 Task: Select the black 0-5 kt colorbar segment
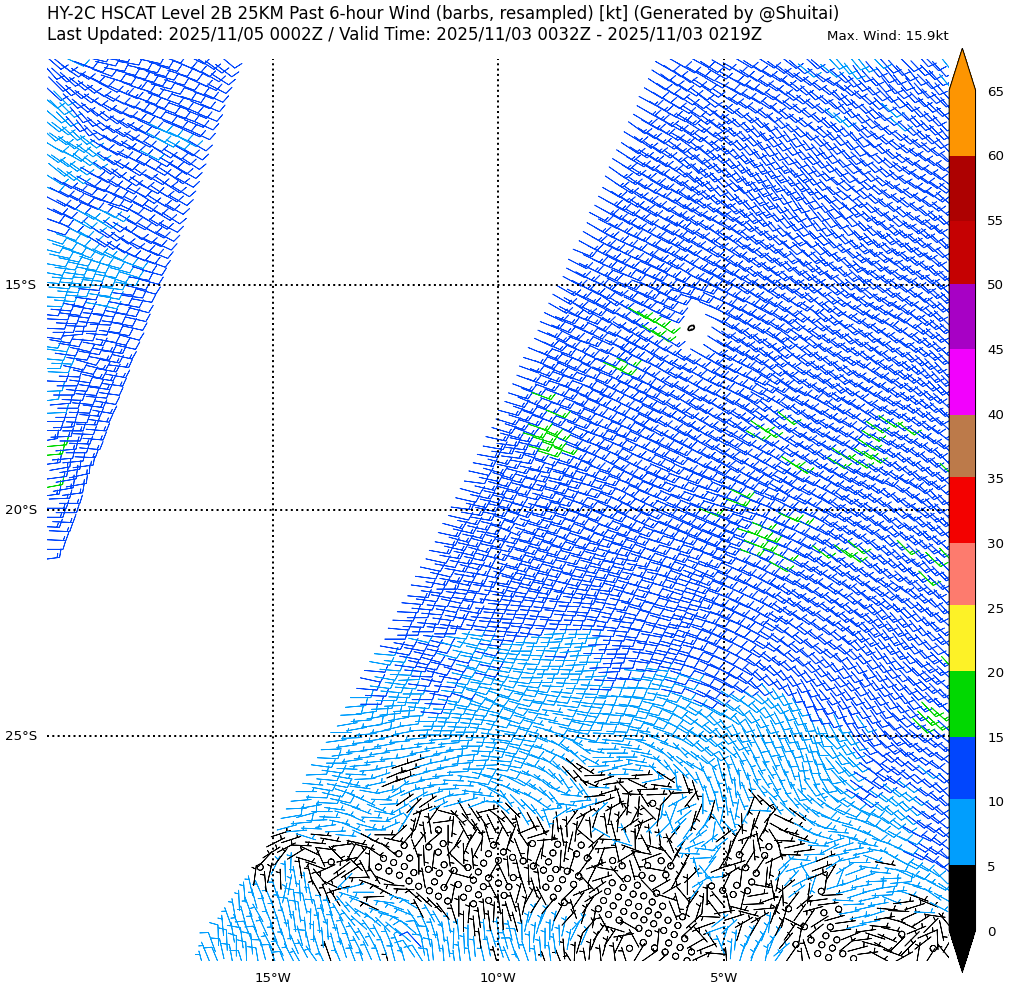(961, 898)
